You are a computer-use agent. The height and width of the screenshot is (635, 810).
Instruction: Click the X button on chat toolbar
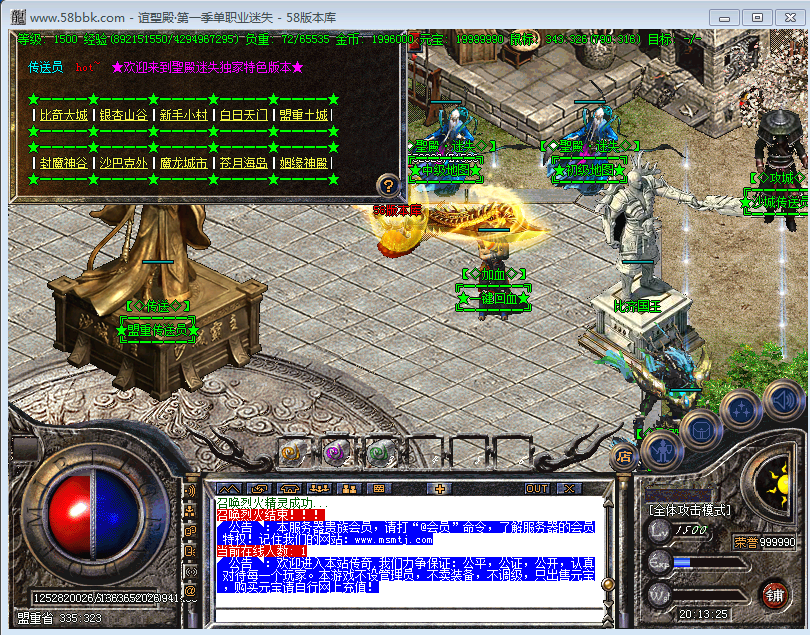[x=569, y=489]
